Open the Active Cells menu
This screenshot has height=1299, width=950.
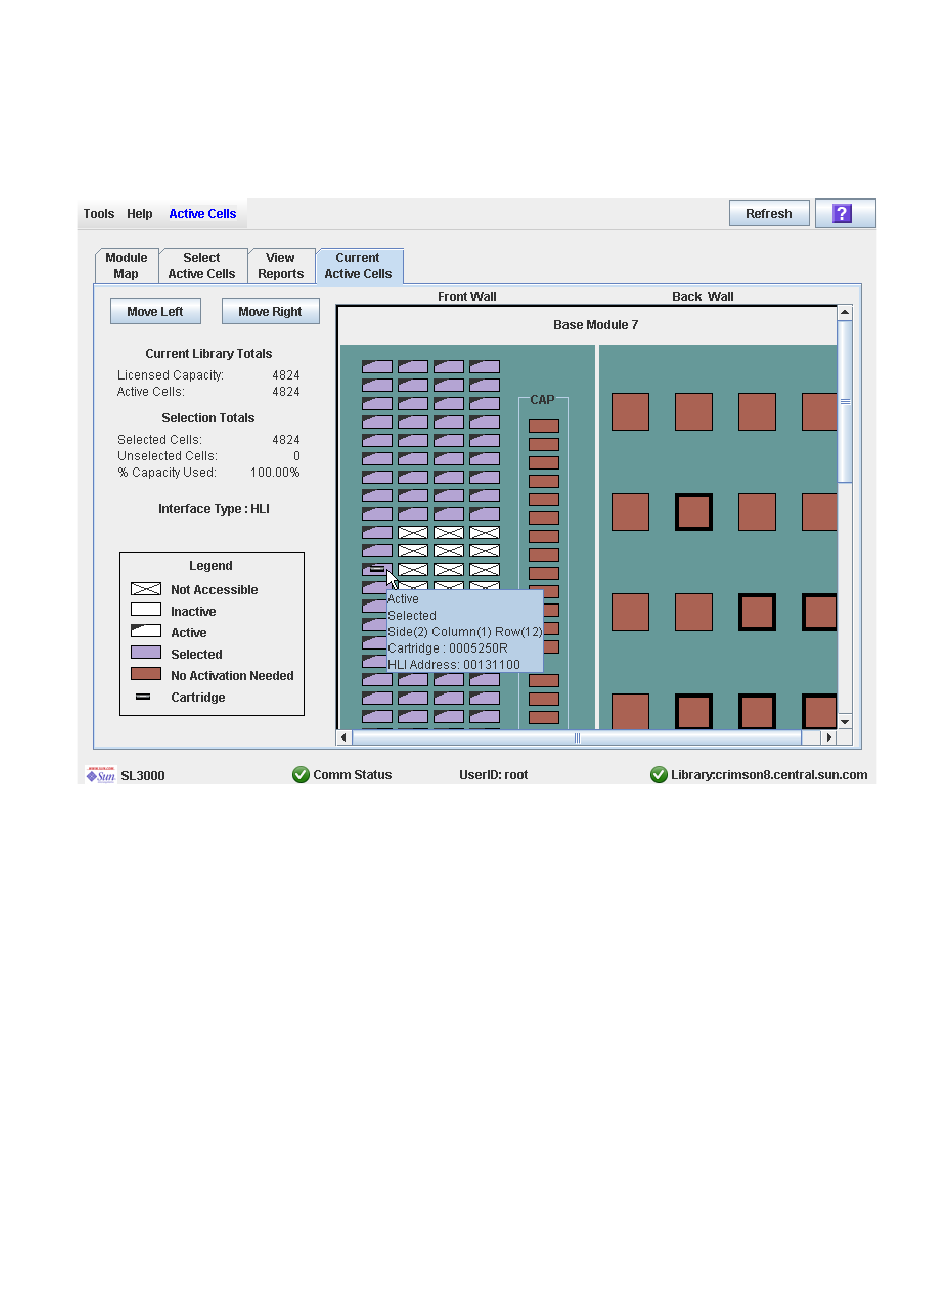[x=203, y=214]
